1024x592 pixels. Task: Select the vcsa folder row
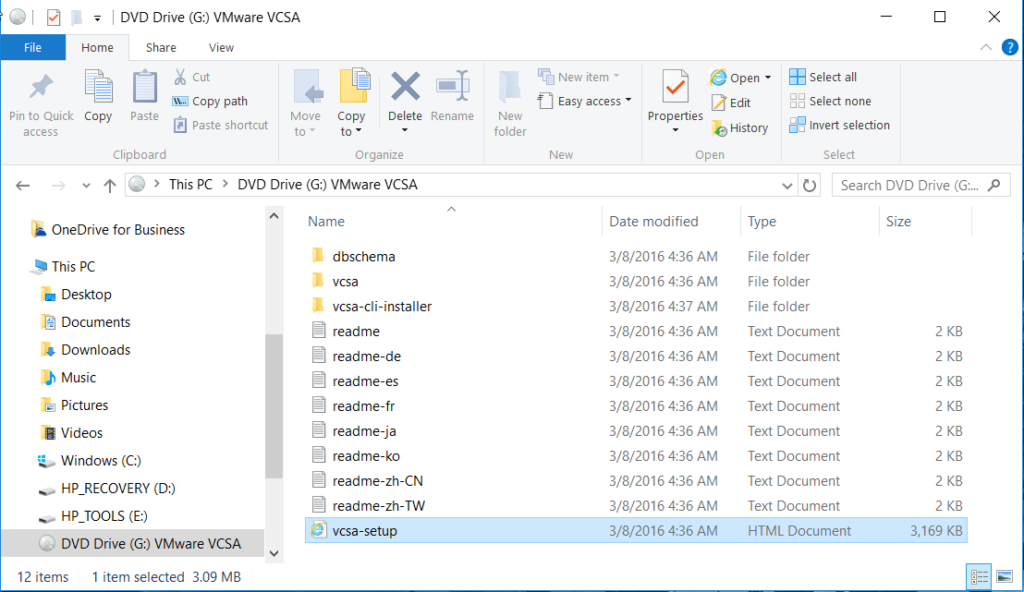[636, 282]
